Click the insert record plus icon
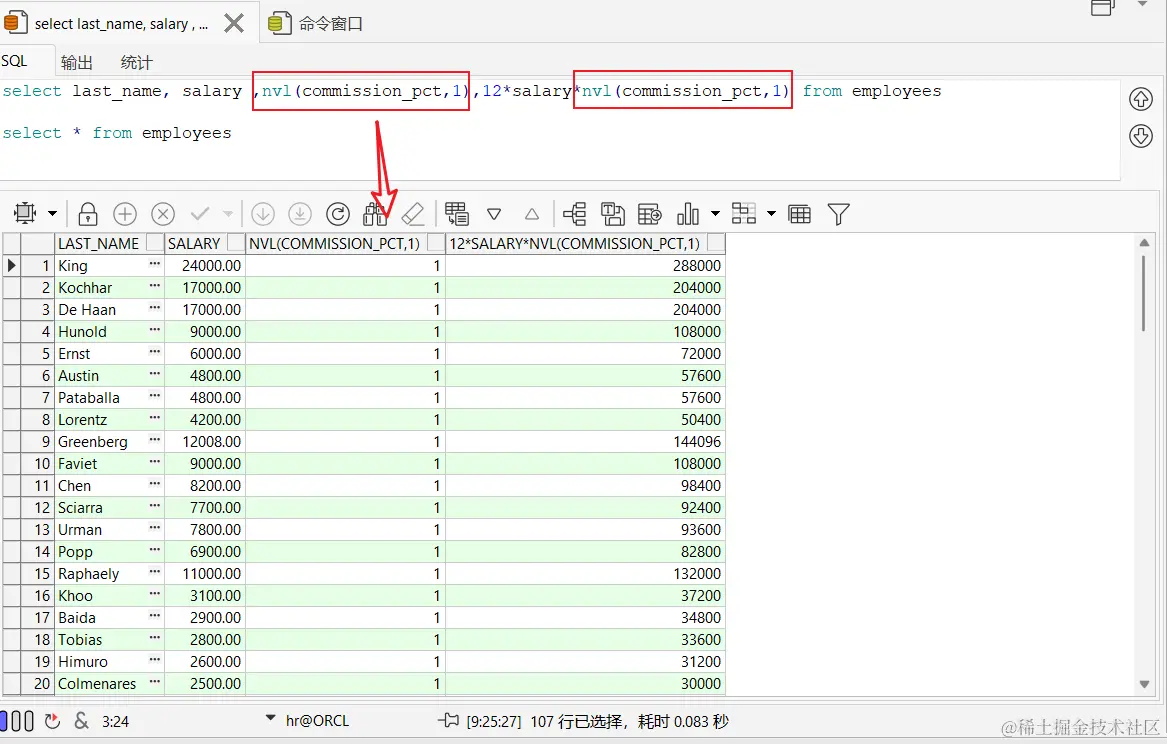Screen dimensions: 1167x744 [x=125, y=214]
